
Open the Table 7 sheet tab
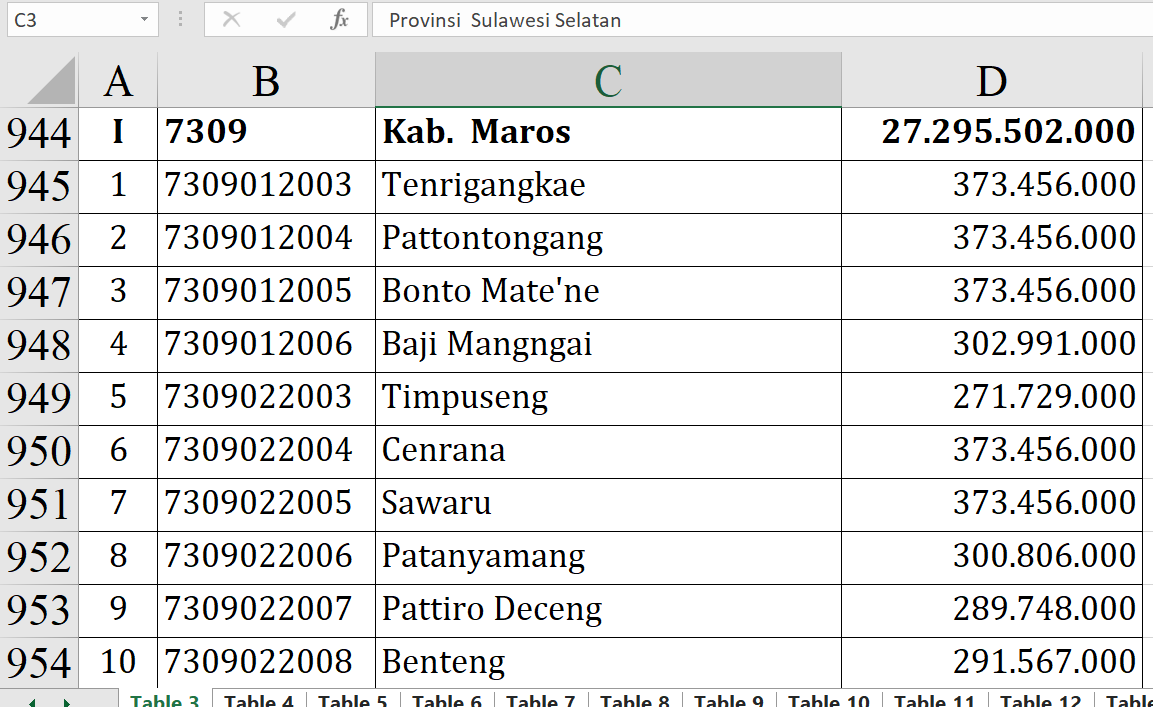click(x=540, y=700)
